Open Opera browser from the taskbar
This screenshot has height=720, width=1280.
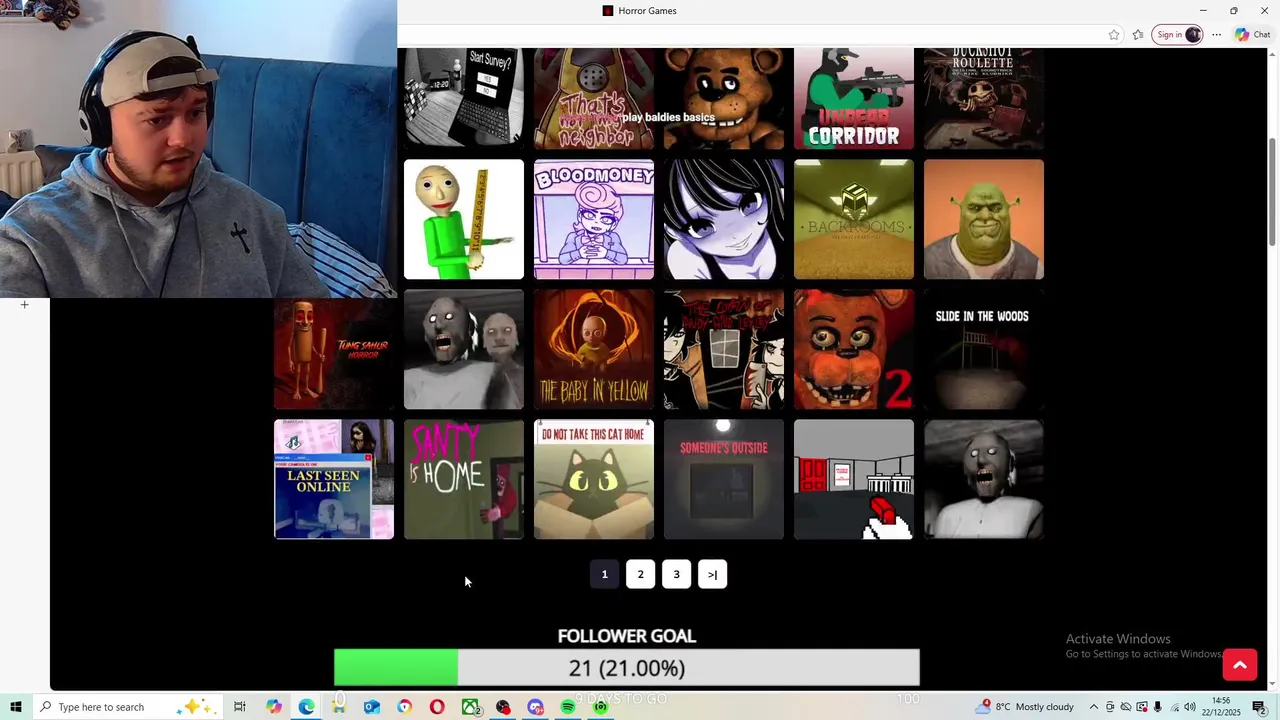pyautogui.click(x=437, y=707)
